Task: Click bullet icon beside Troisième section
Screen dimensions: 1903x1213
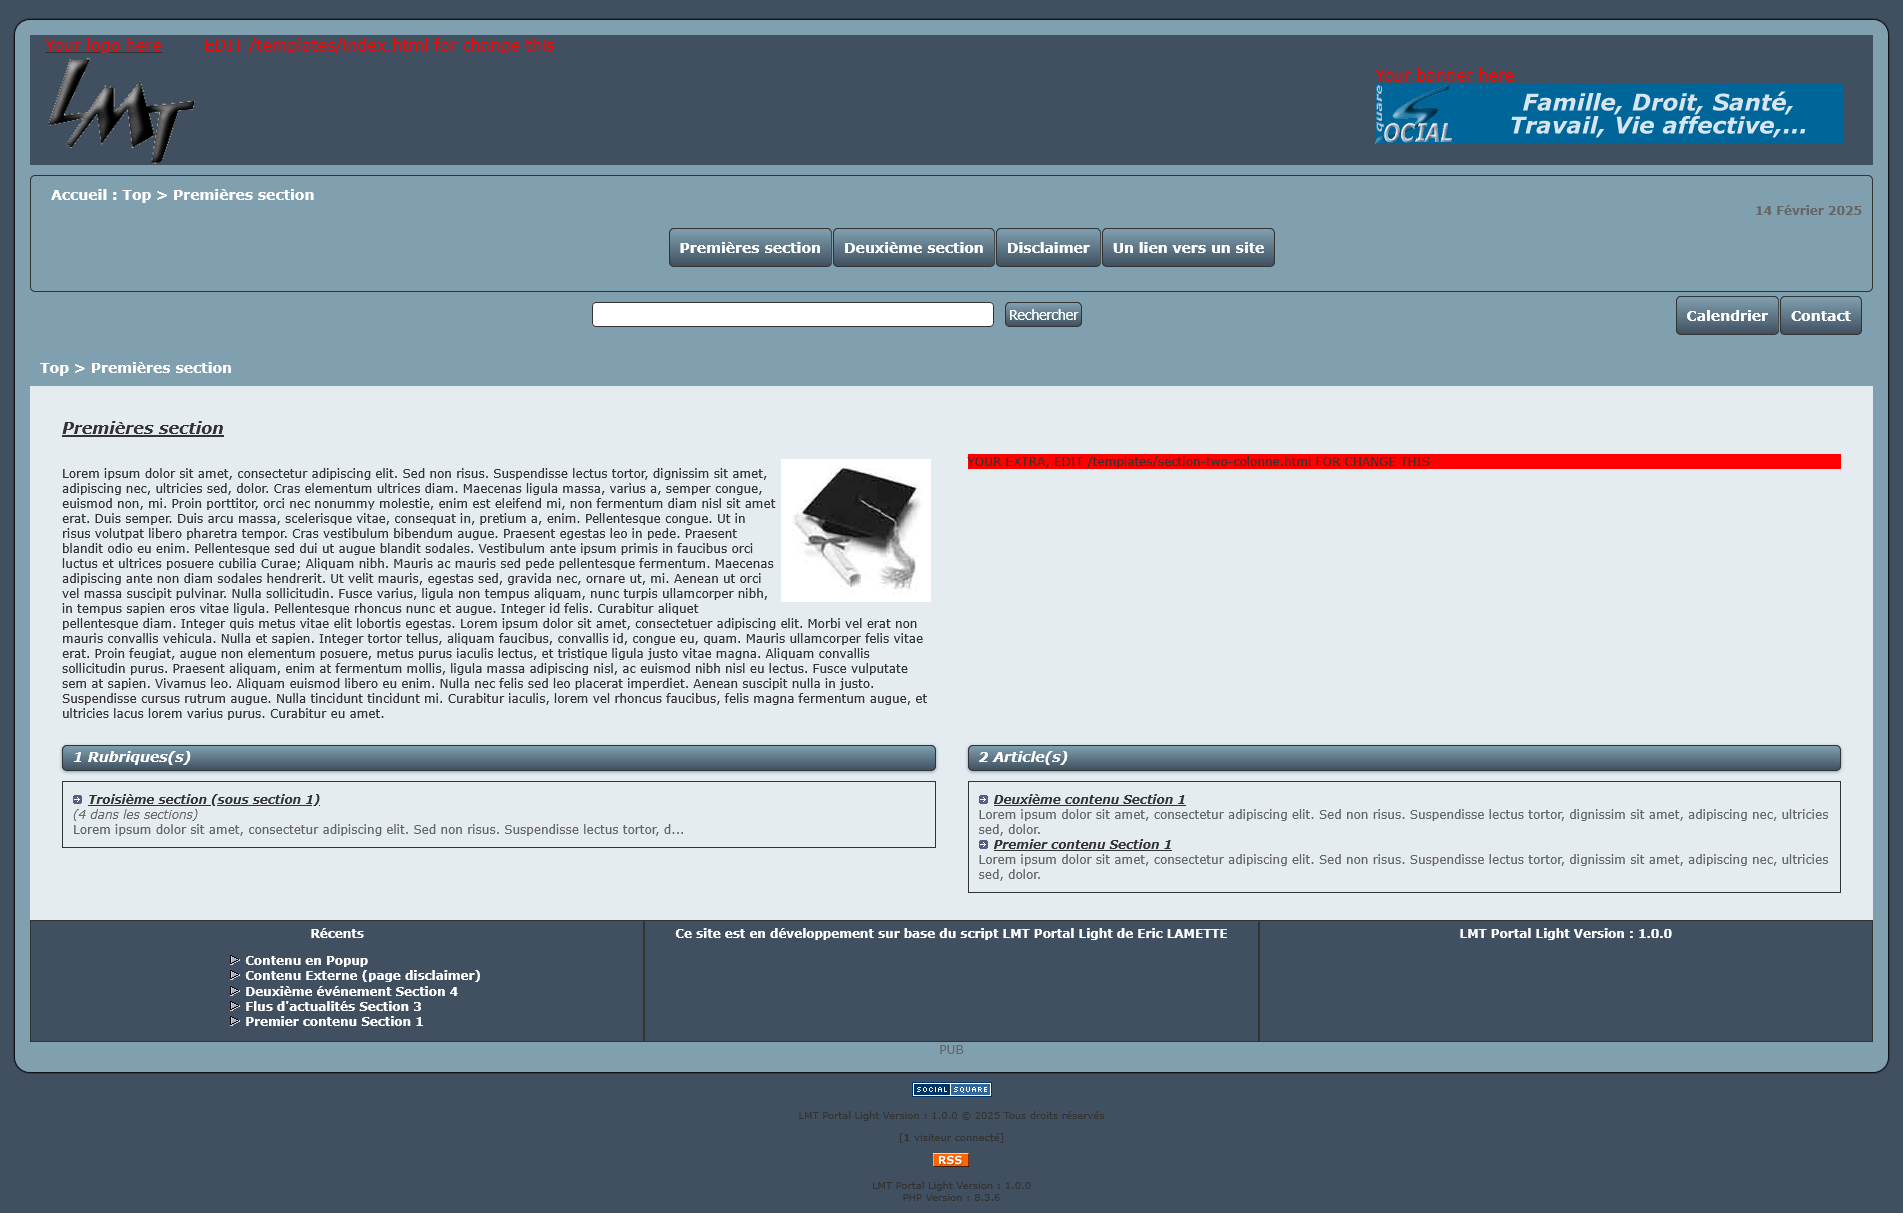Action: (x=77, y=800)
